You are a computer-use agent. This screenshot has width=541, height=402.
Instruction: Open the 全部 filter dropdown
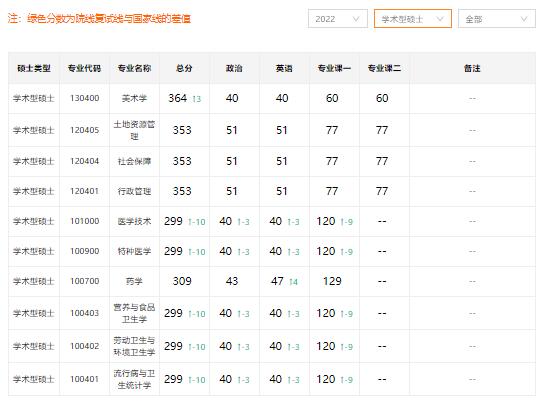pos(497,19)
